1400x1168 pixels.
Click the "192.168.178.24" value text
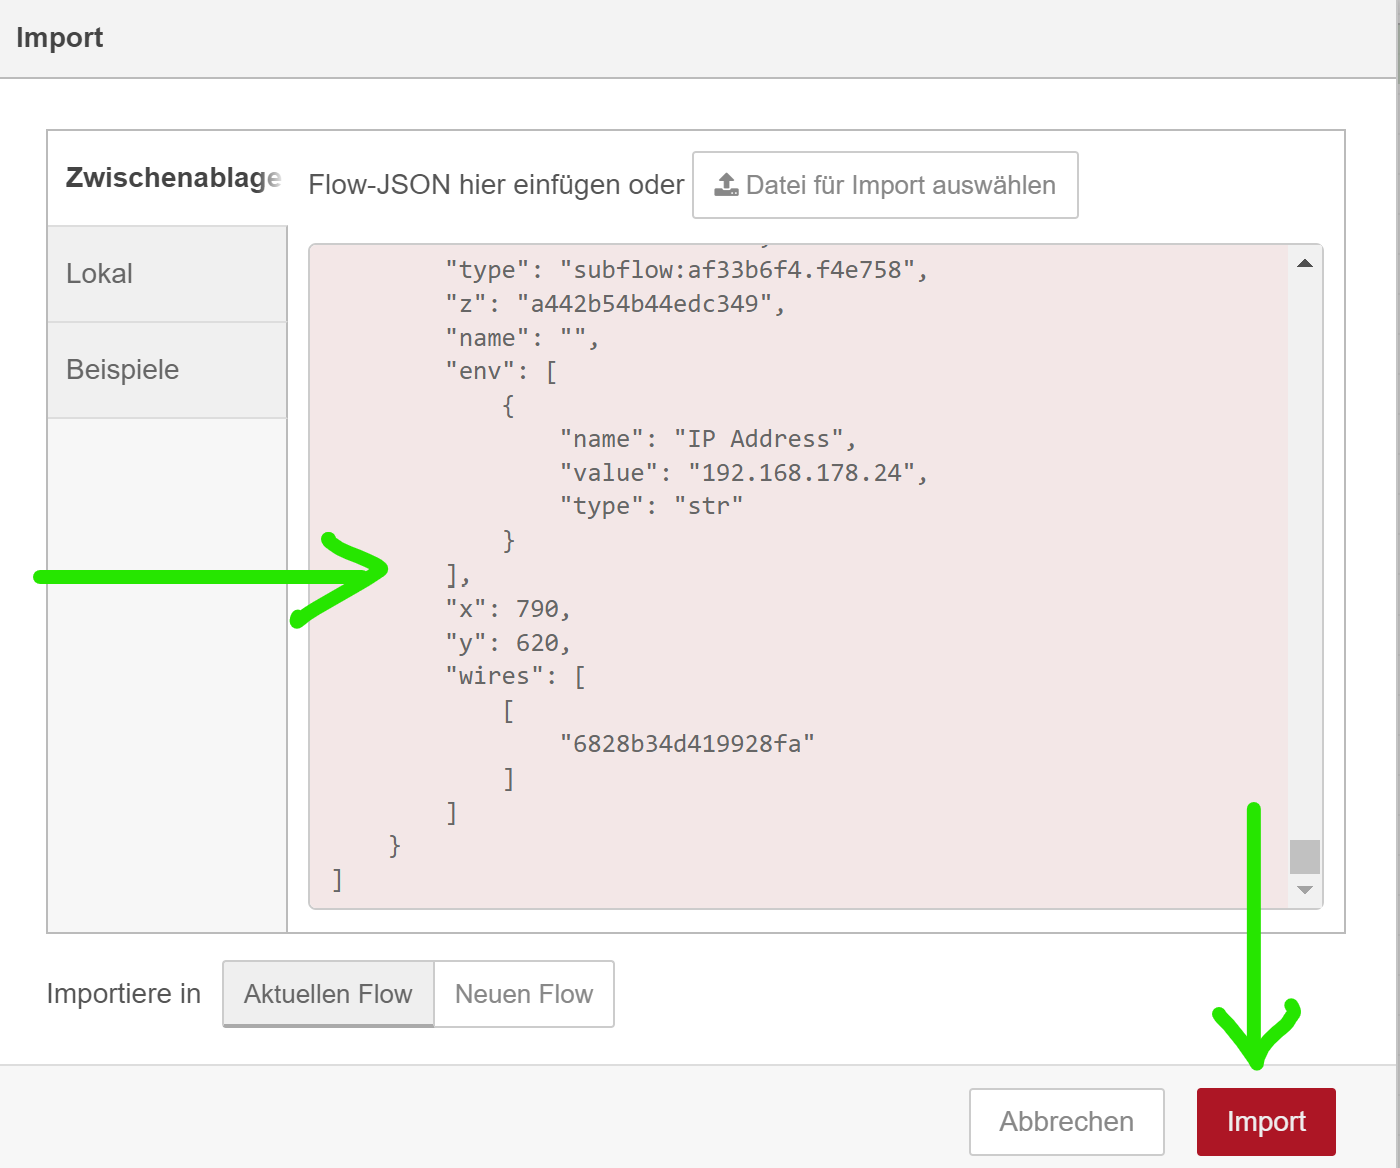(801, 473)
